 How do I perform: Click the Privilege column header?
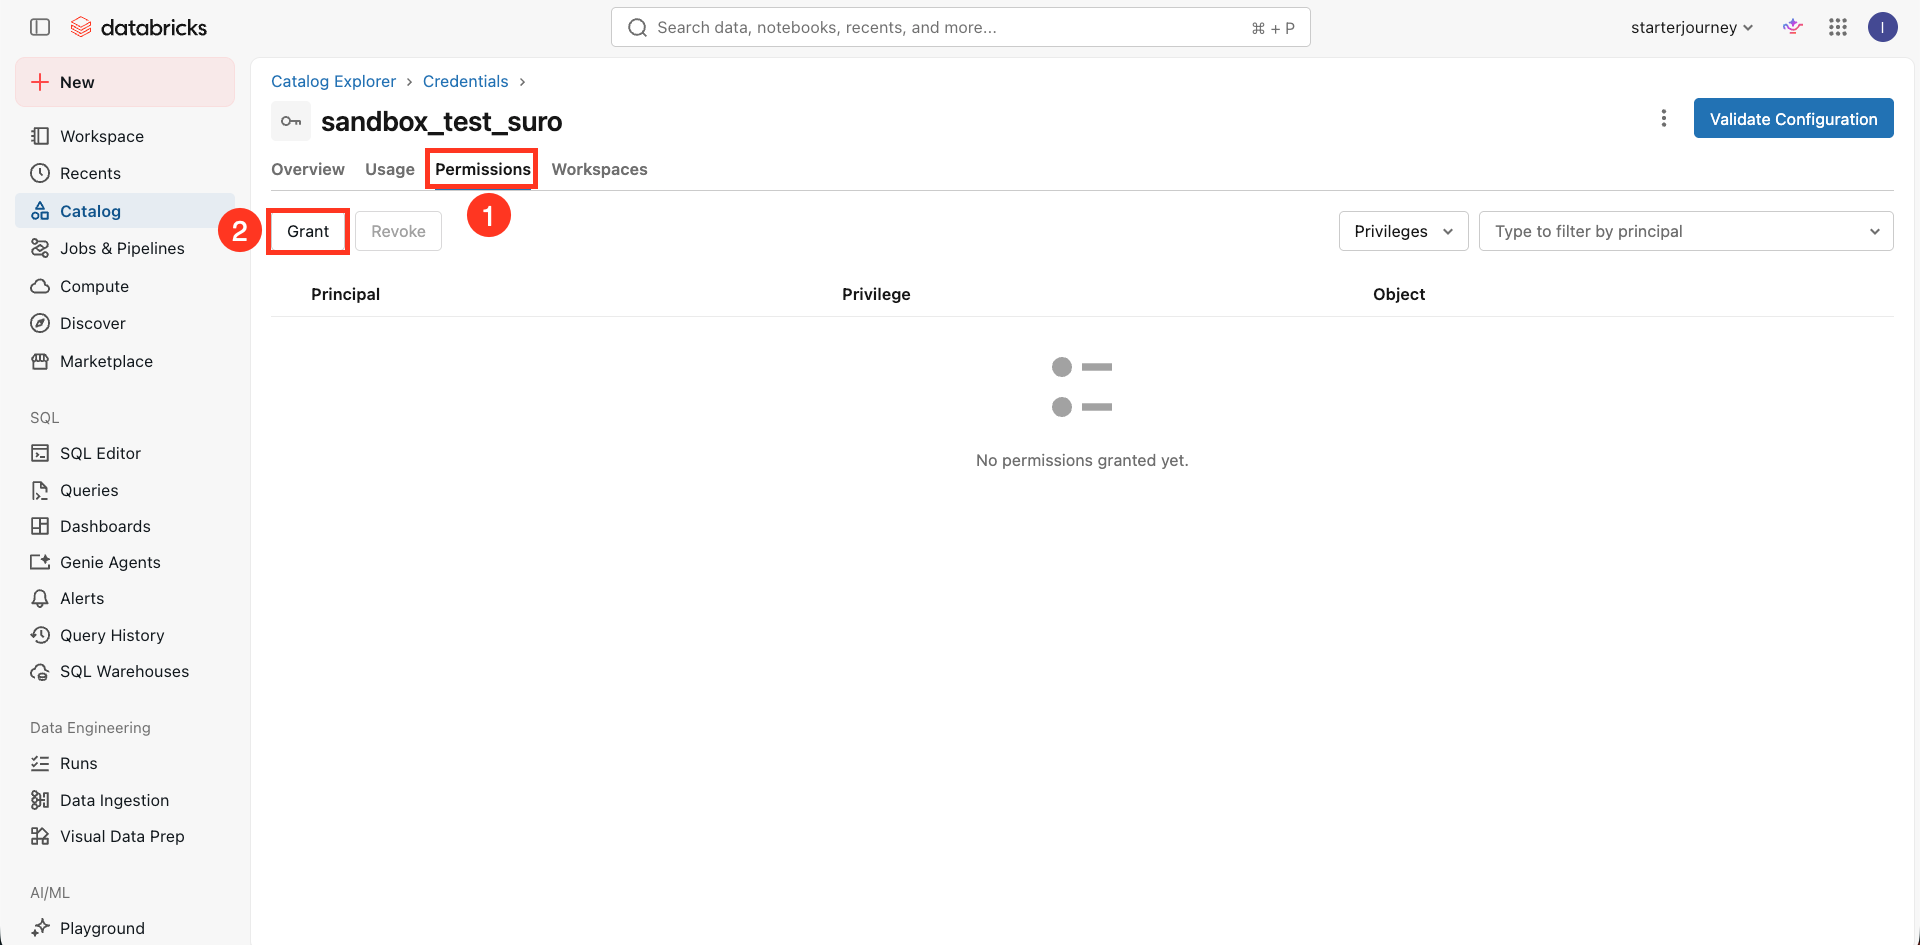[876, 294]
